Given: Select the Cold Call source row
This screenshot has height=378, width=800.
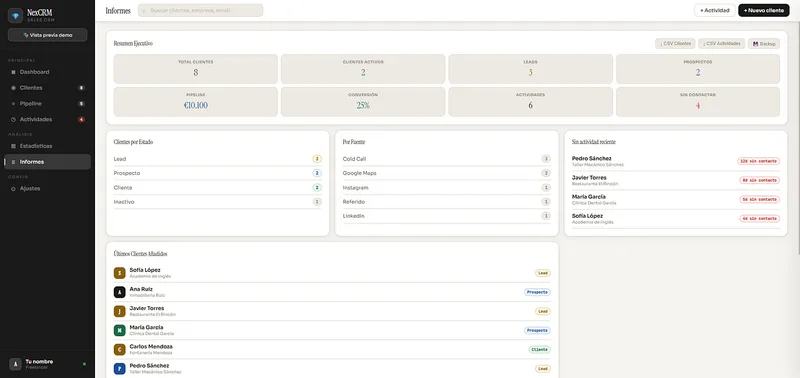Looking at the screenshot, I should (446, 159).
